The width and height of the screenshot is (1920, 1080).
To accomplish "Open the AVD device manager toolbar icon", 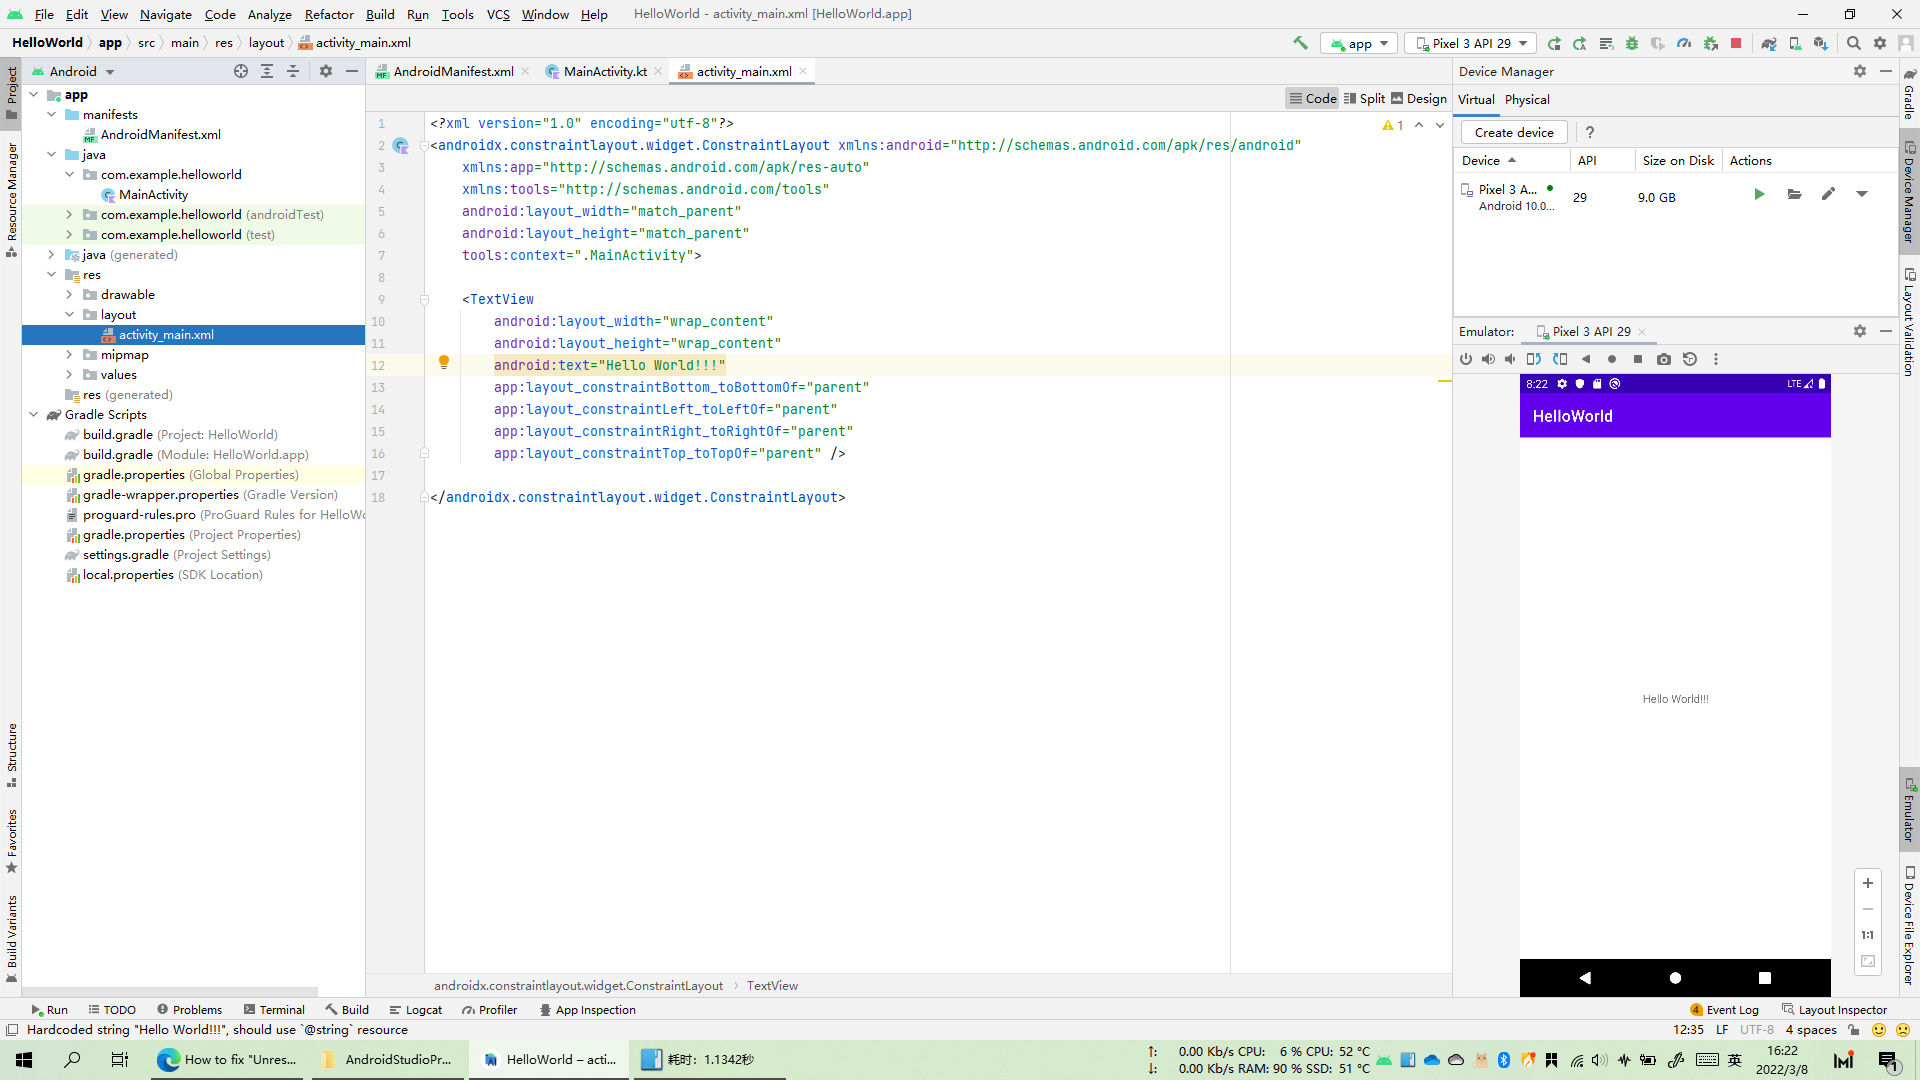I will click(x=1795, y=43).
